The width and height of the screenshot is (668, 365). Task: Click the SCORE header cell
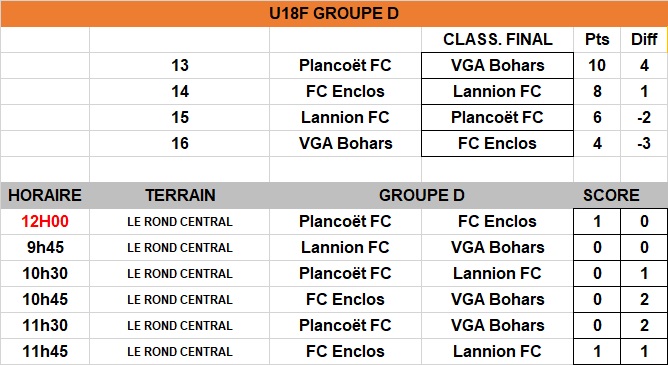[611, 195]
